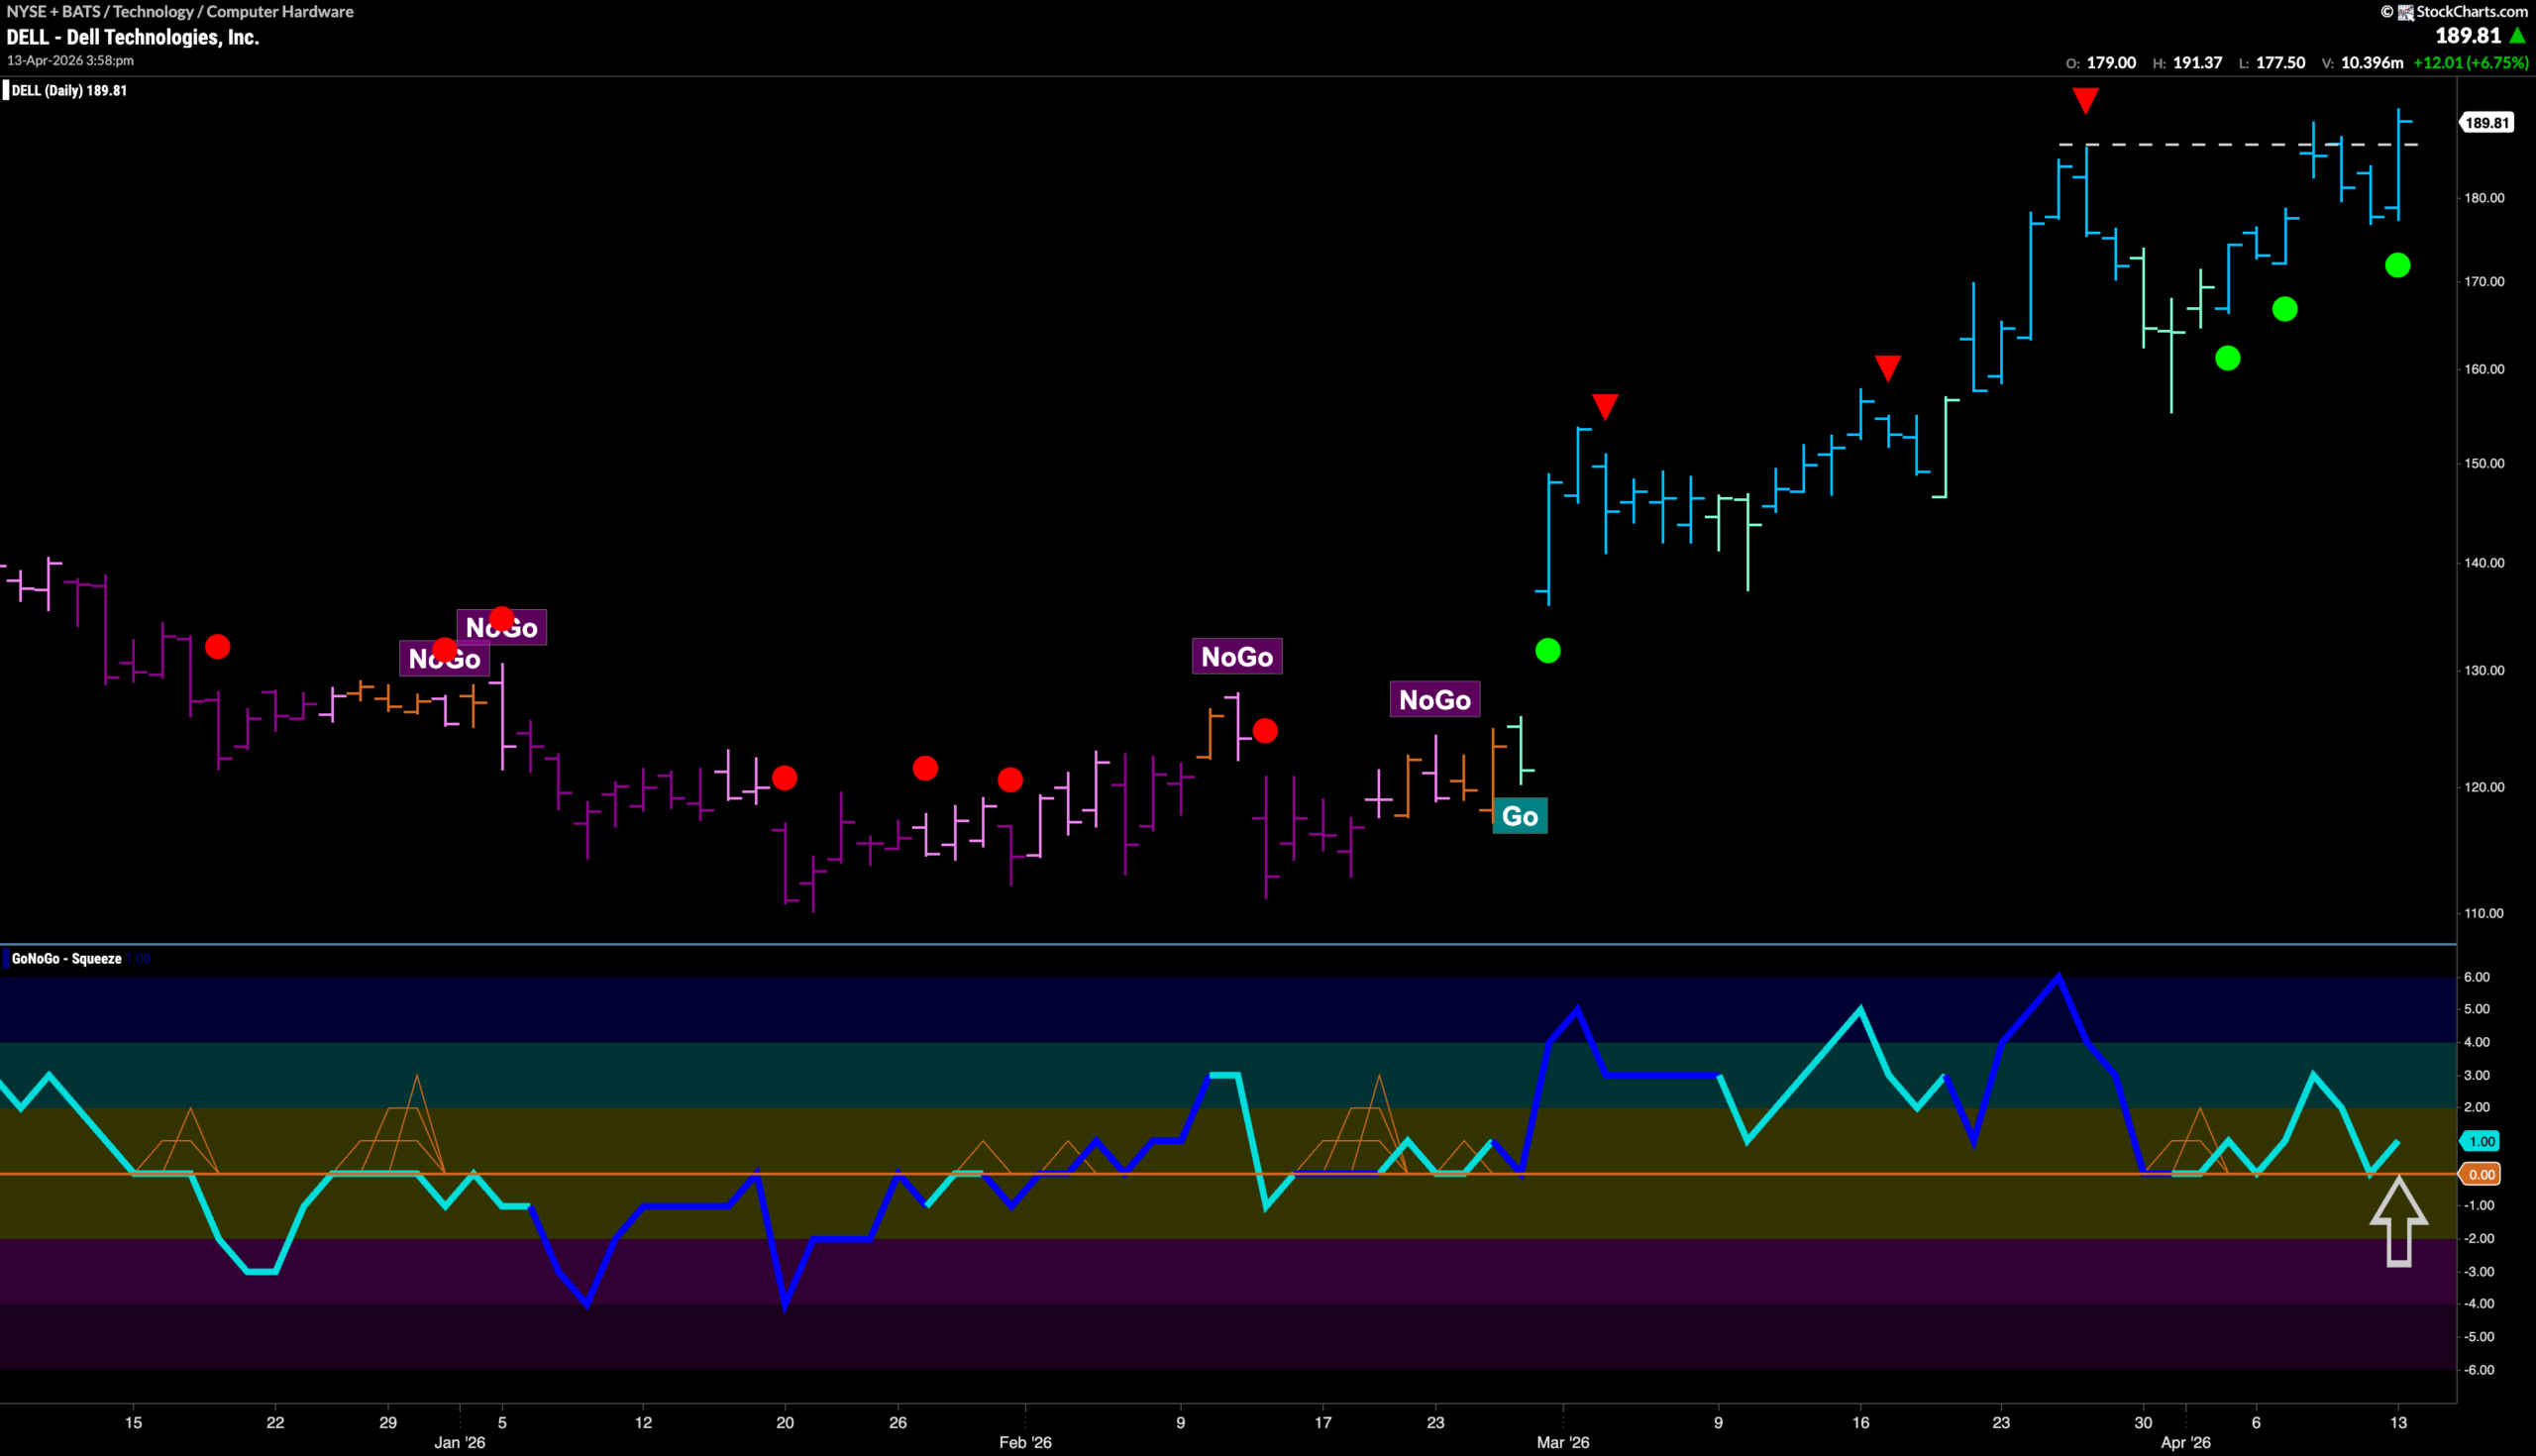The width and height of the screenshot is (2536, 1456).
Task: Click the highest red triangle above the dashed line
Action: 2085,100
